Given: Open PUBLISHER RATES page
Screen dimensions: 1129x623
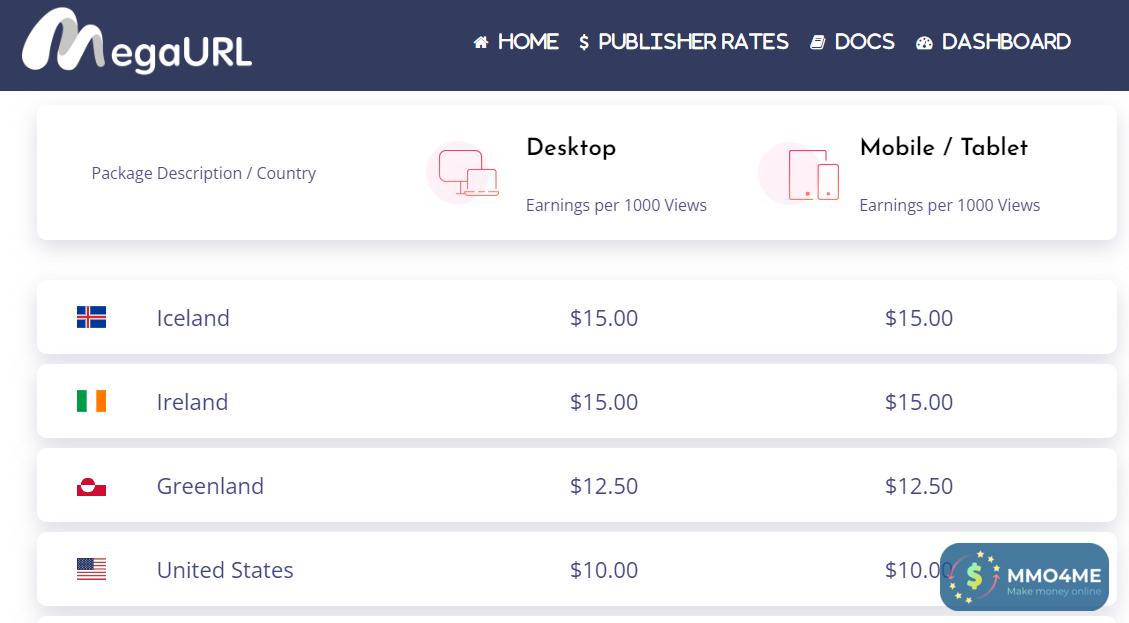Looking at the screenshot, I should 684,42.
